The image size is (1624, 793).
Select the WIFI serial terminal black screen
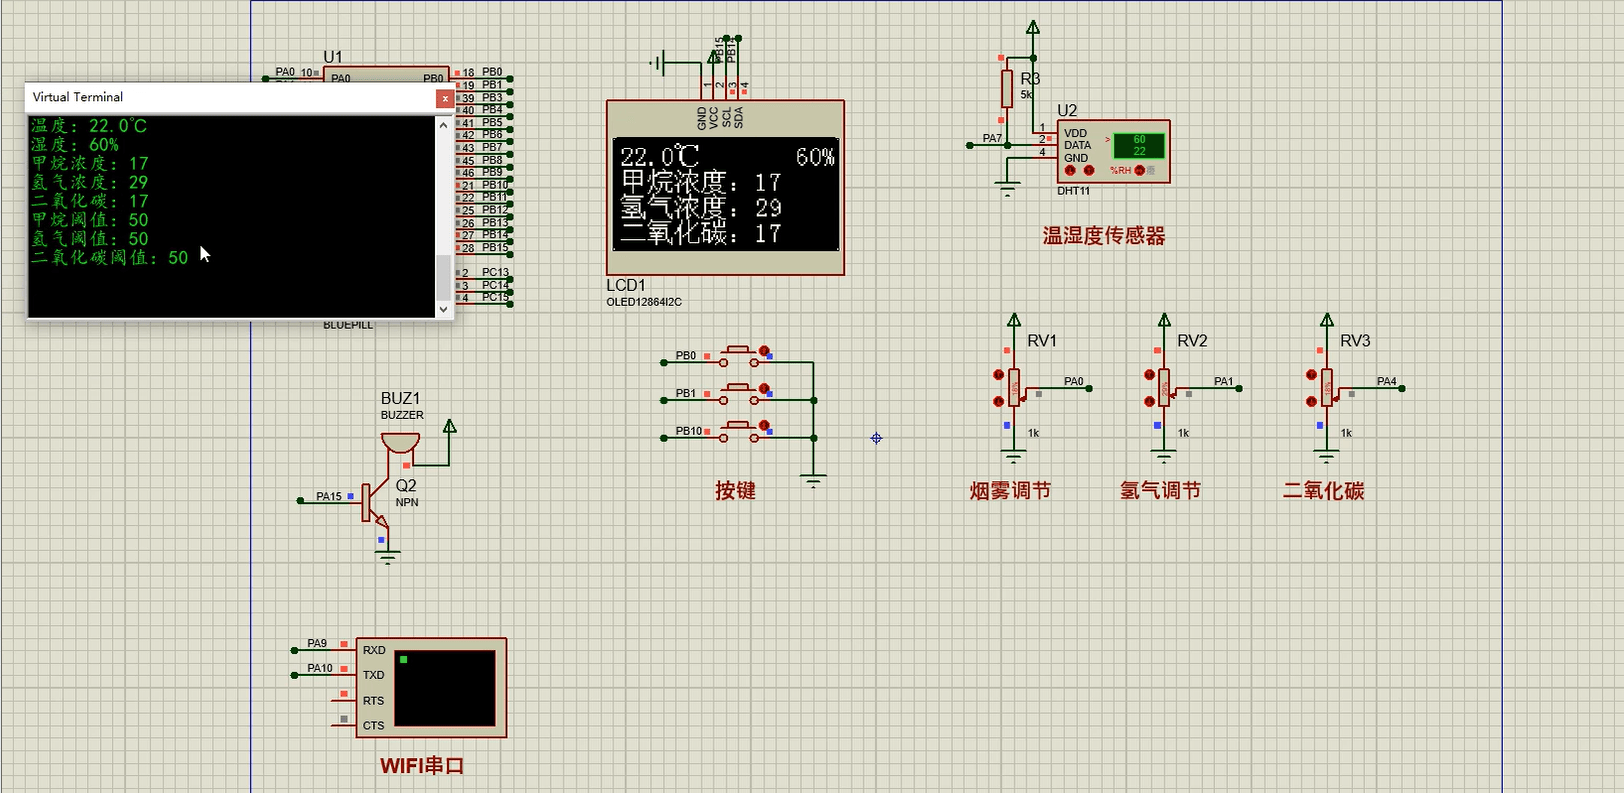[445, 688]
